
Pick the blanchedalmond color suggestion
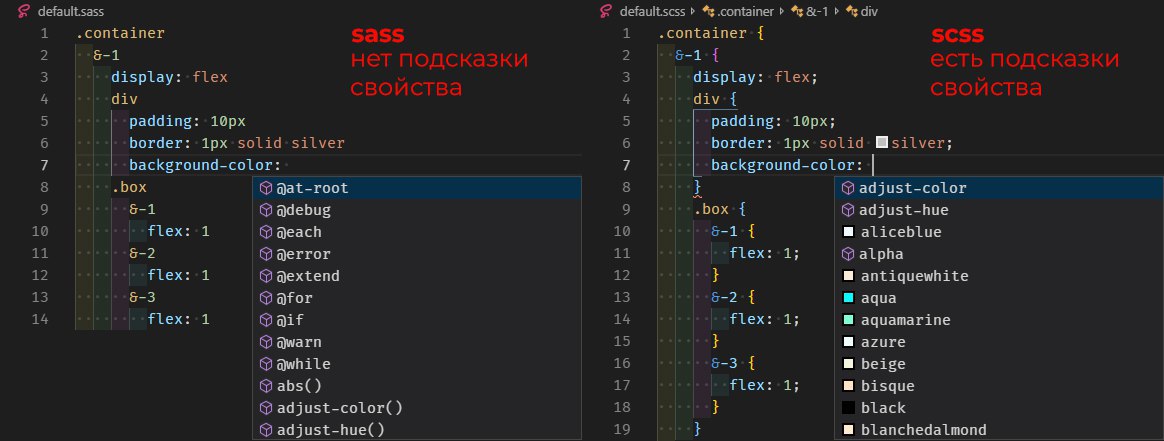(x=999, y=430)
